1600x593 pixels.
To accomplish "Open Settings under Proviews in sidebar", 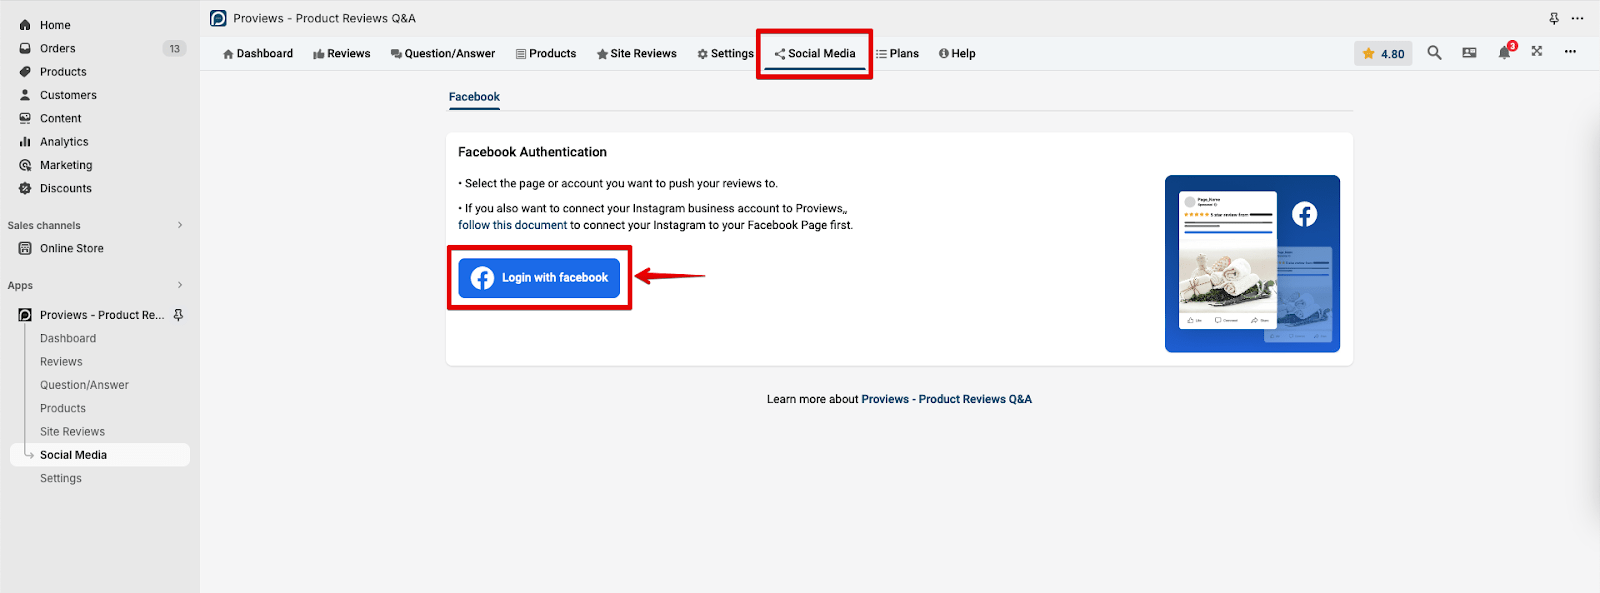I will point(61,478).
